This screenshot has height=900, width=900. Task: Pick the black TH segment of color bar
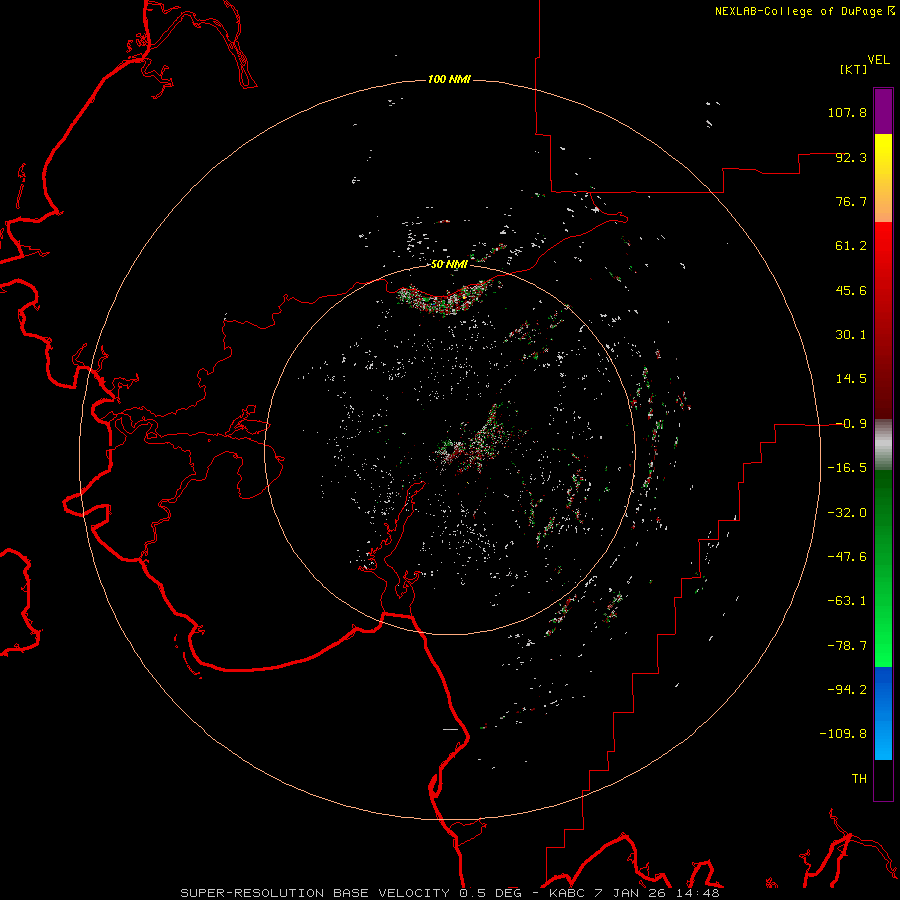click(883, 780)
